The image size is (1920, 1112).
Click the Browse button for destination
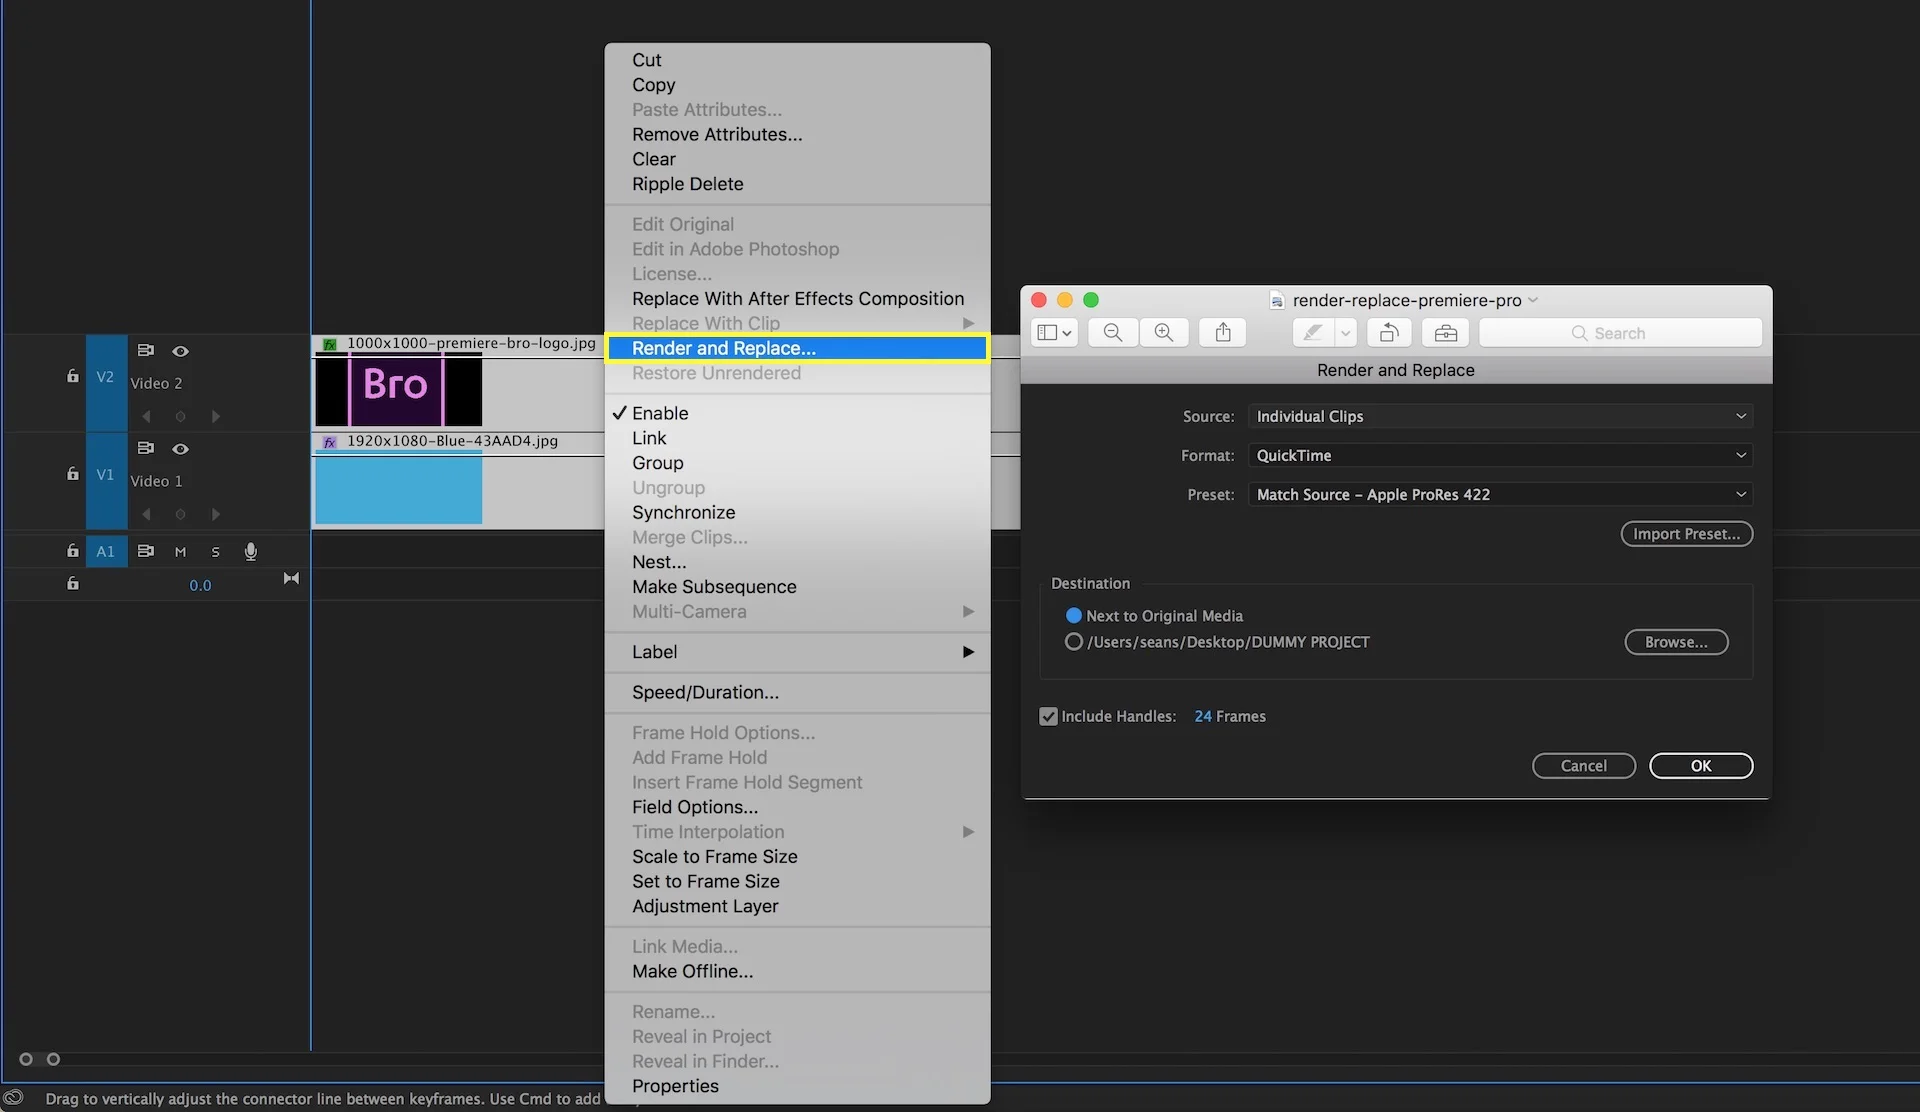(x=1676, y=642)
